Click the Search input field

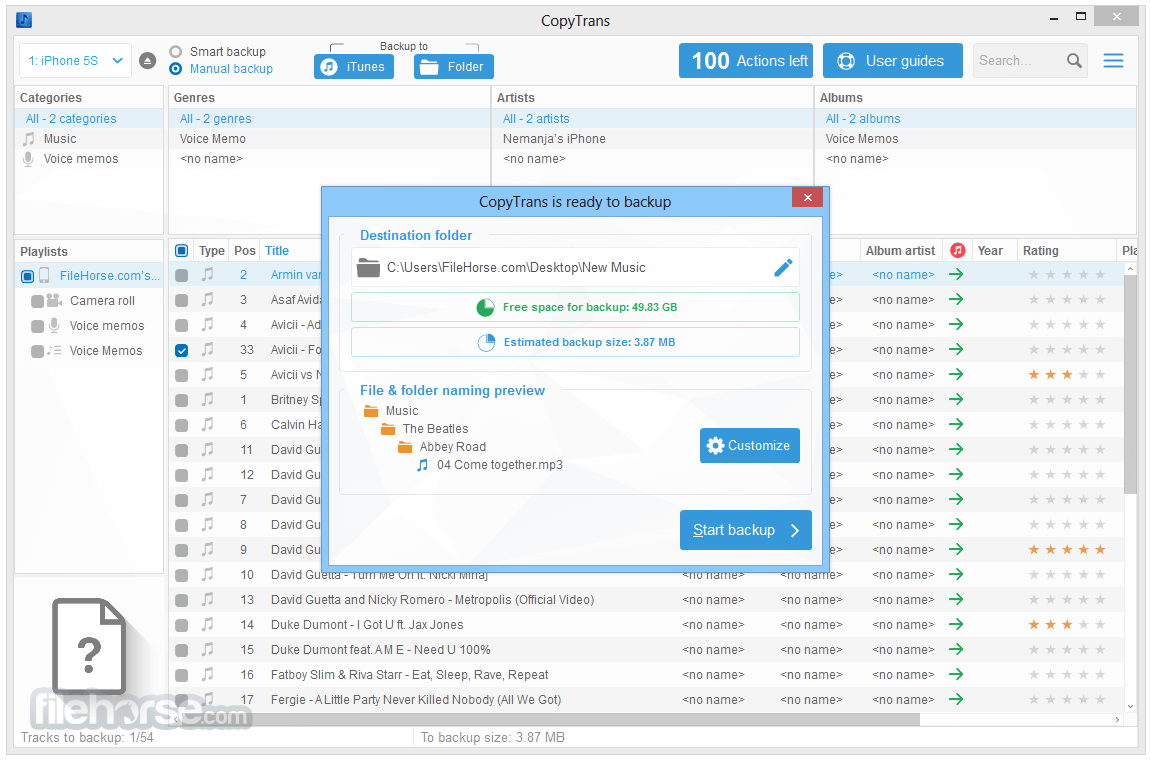tap(1019, 61)
